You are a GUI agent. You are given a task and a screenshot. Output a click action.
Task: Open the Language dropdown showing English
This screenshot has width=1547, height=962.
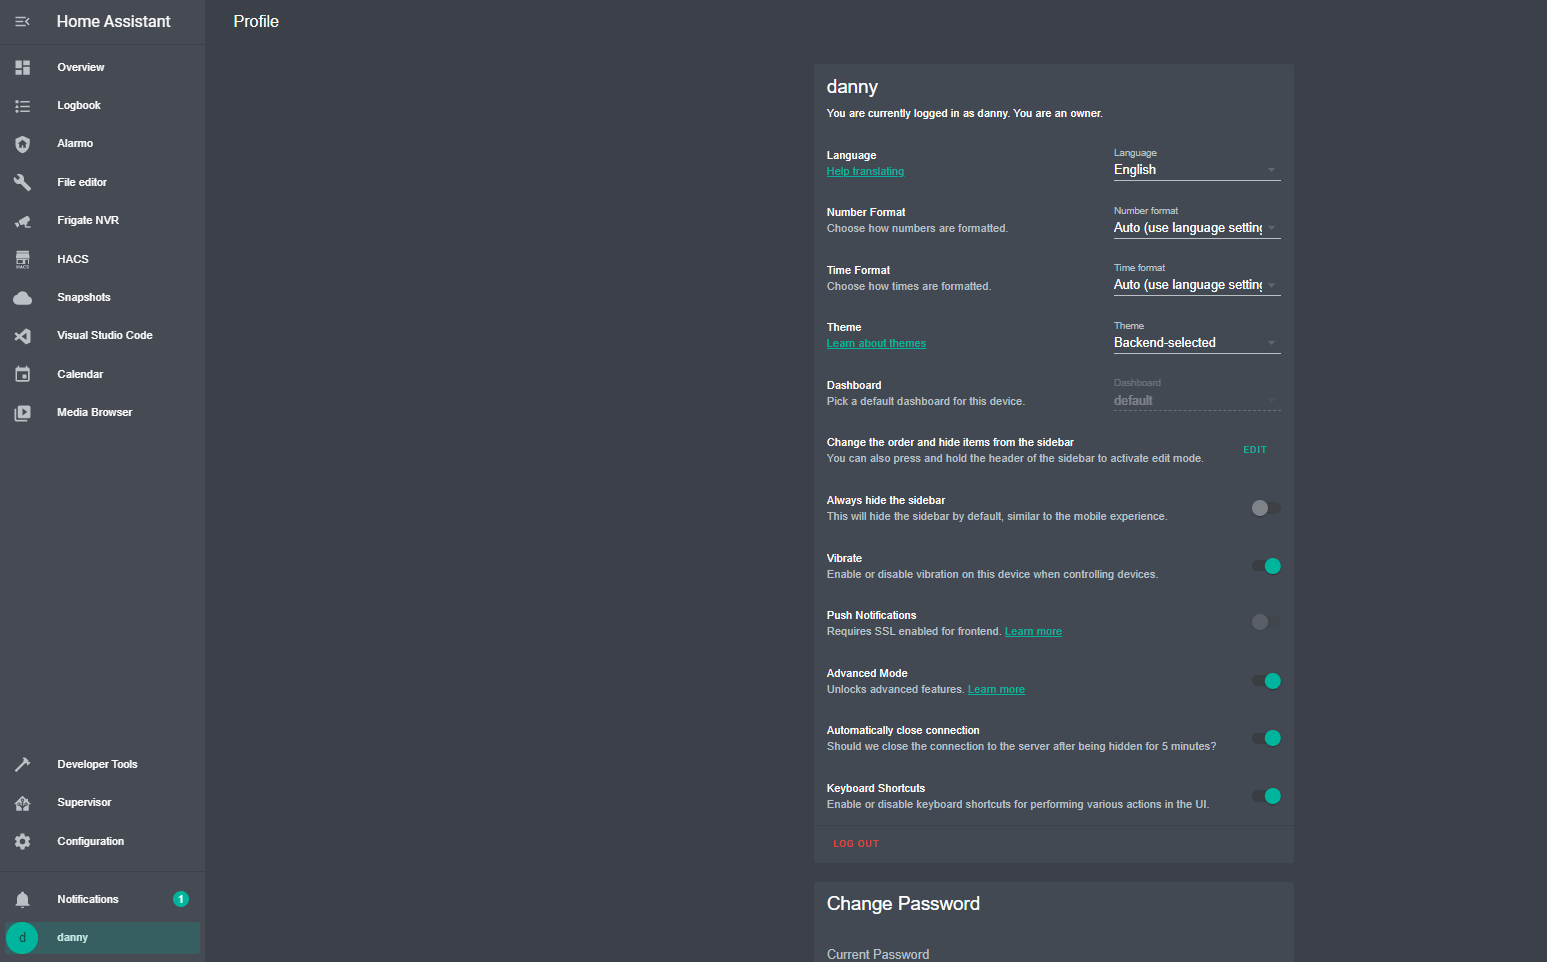(1197, 164)
